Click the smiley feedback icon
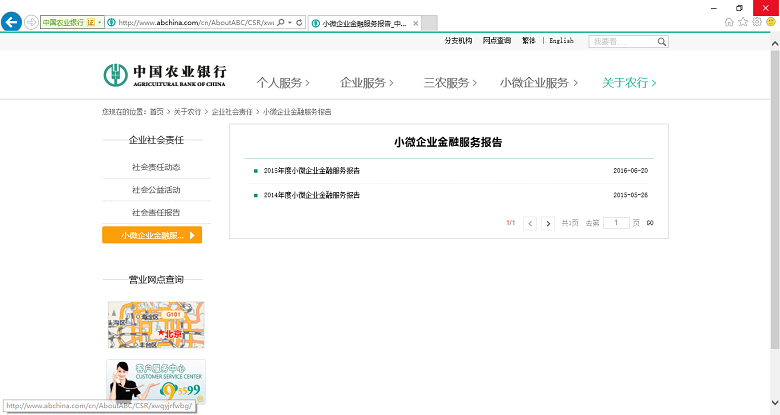Image resolution: width=780 pixels, height=415 pixels. coord(771,22)
